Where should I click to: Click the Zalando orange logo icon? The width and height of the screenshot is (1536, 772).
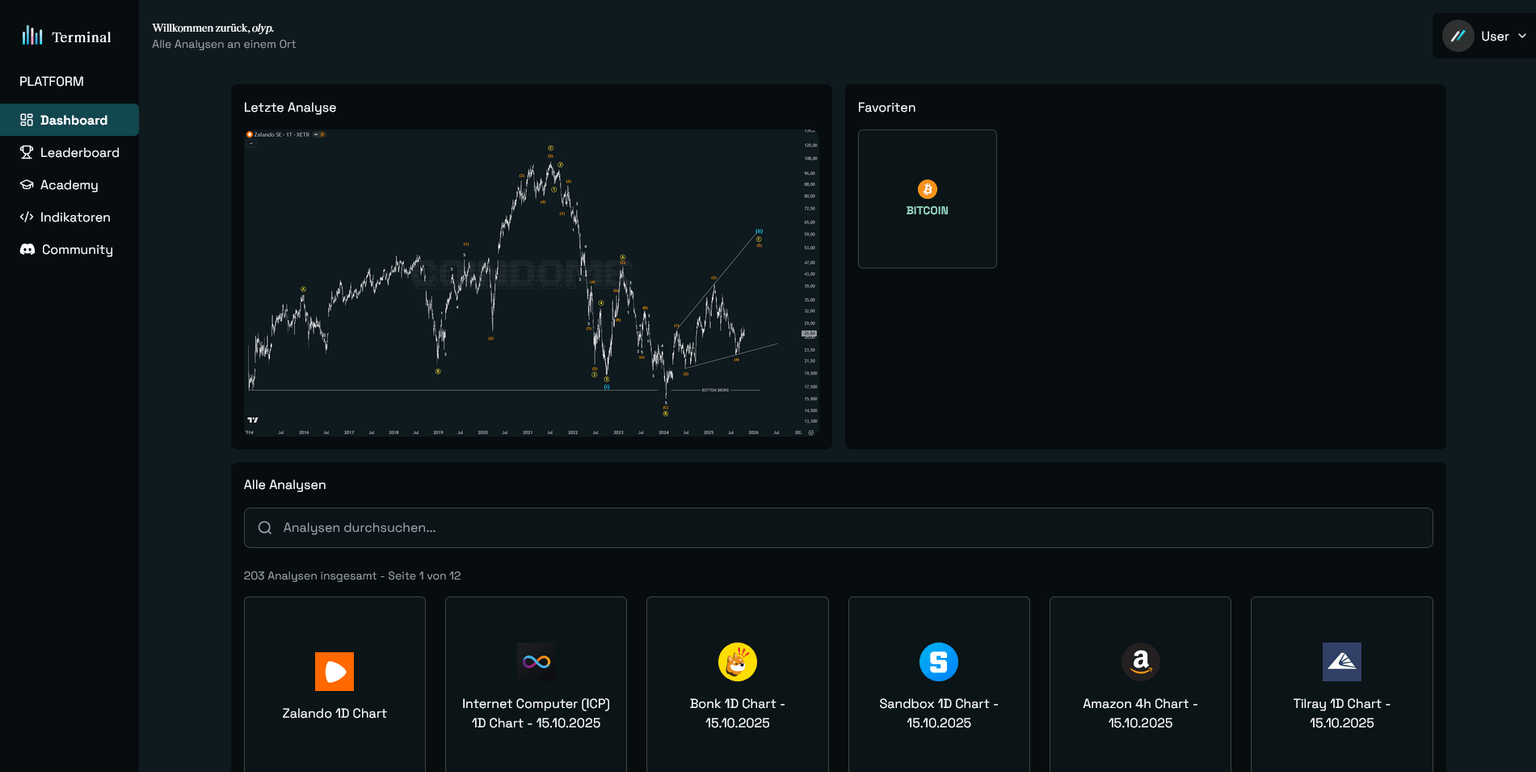click(334, 672)
